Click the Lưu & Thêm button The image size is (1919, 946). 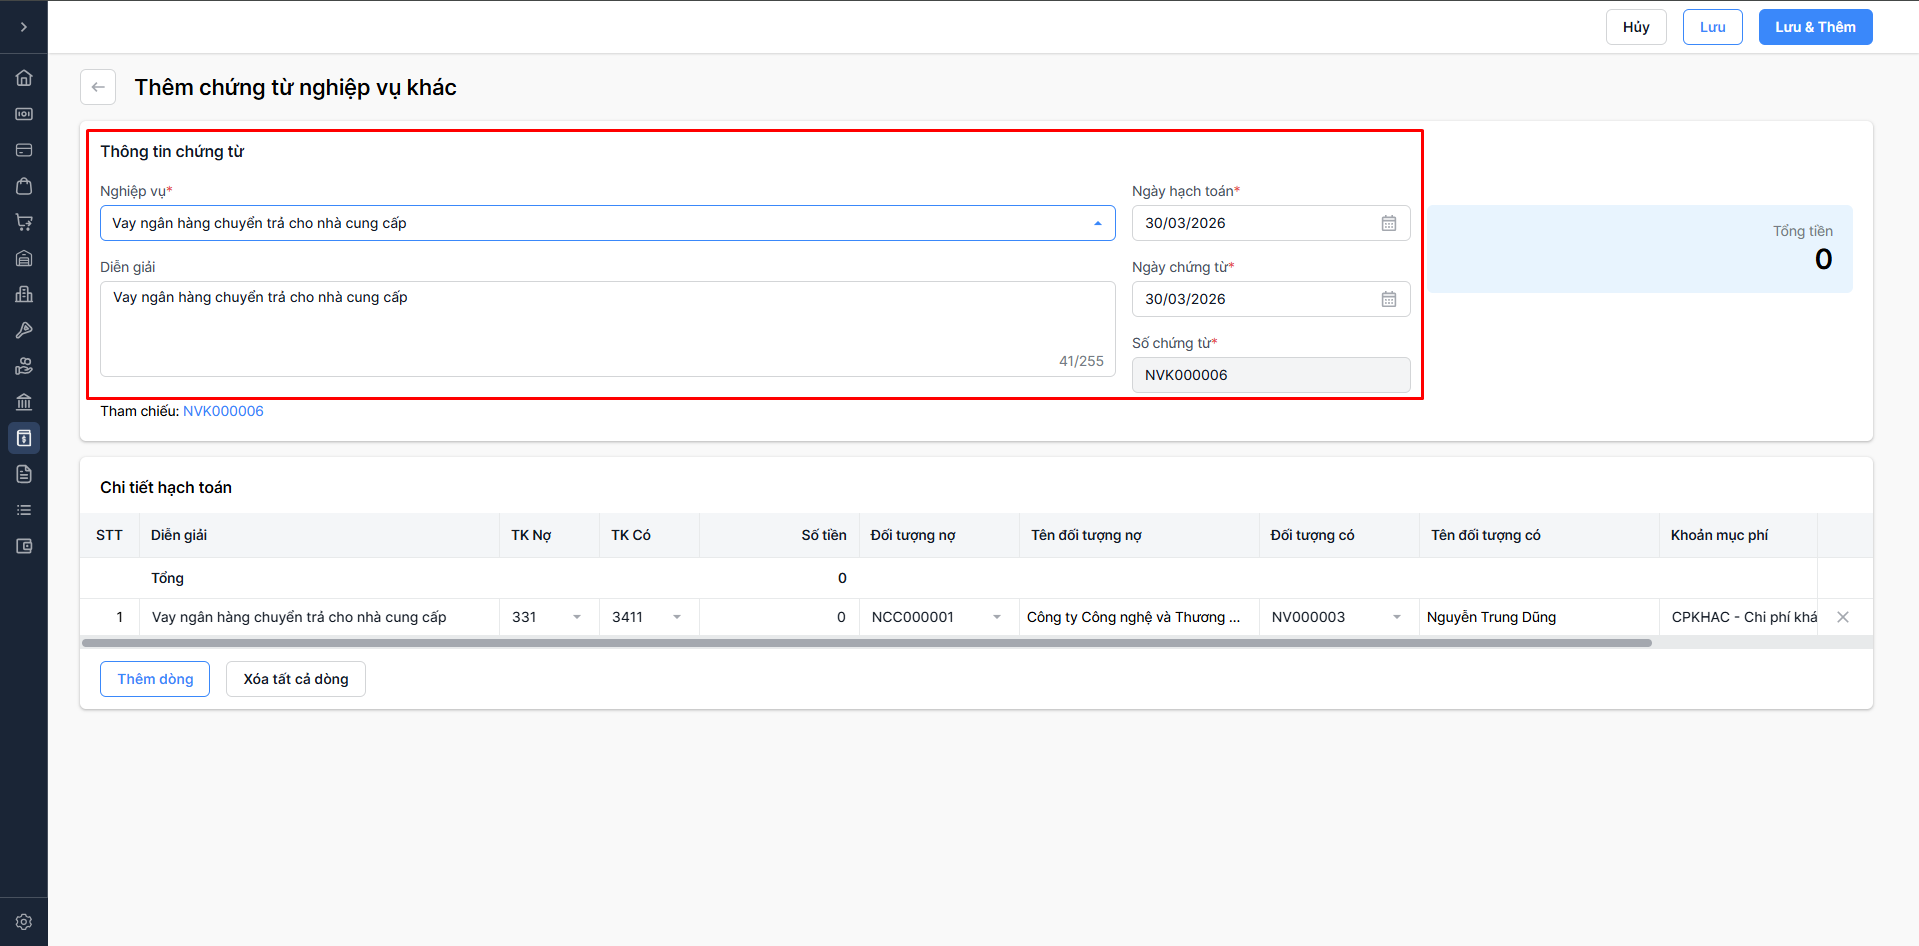(1816, 27)
